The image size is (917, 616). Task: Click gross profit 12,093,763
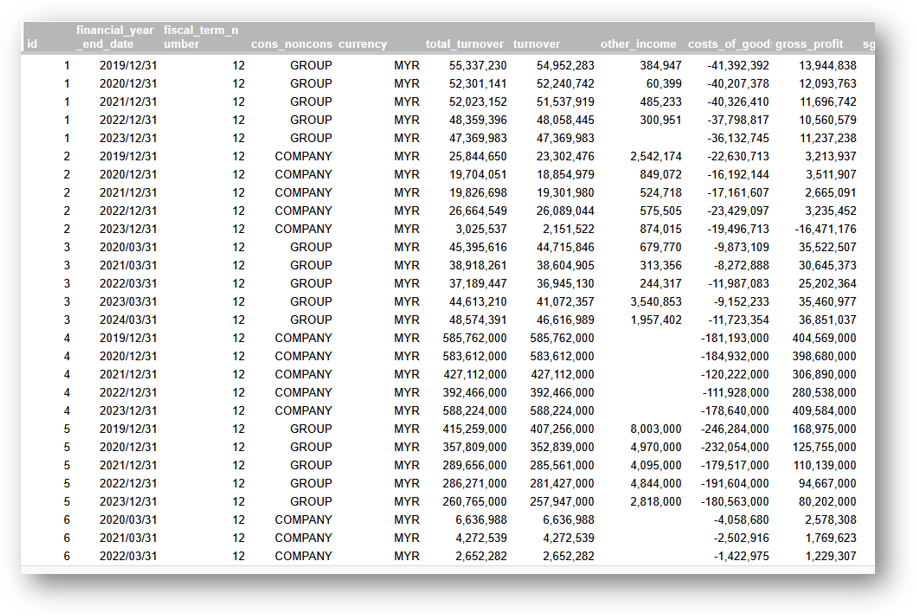828,84
